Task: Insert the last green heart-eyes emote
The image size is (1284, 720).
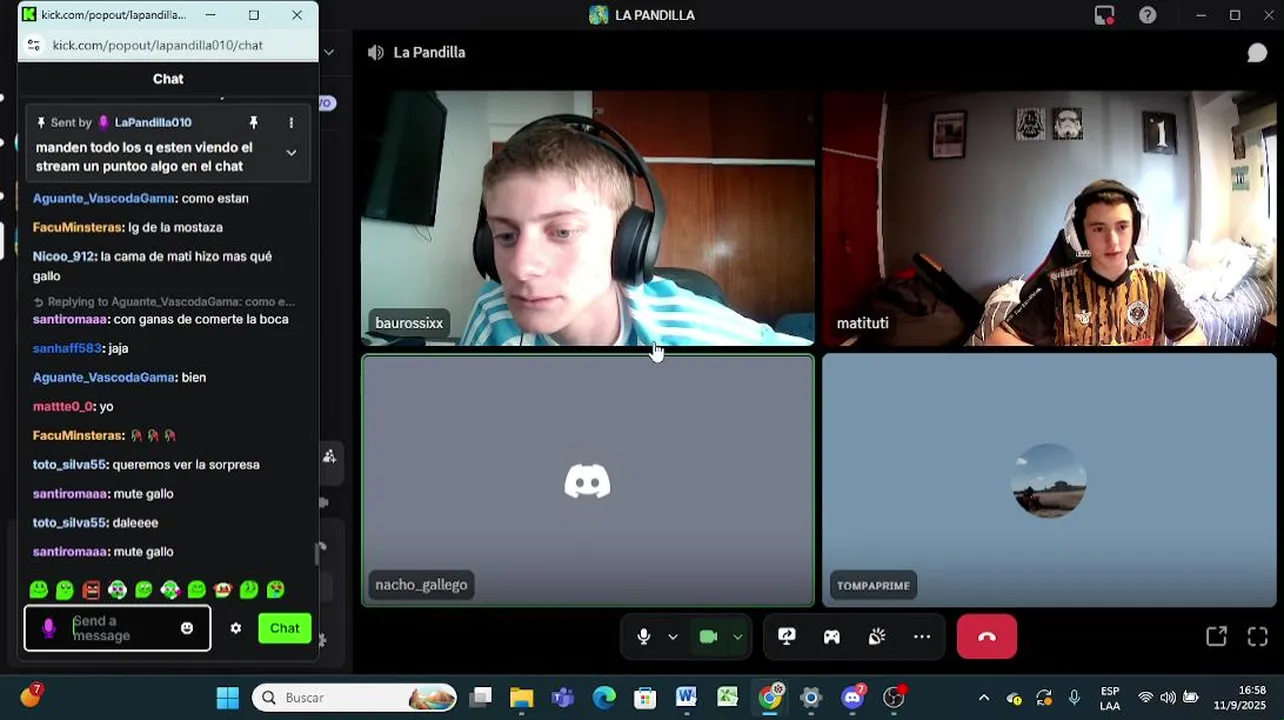Action: [x=276, y=590]
